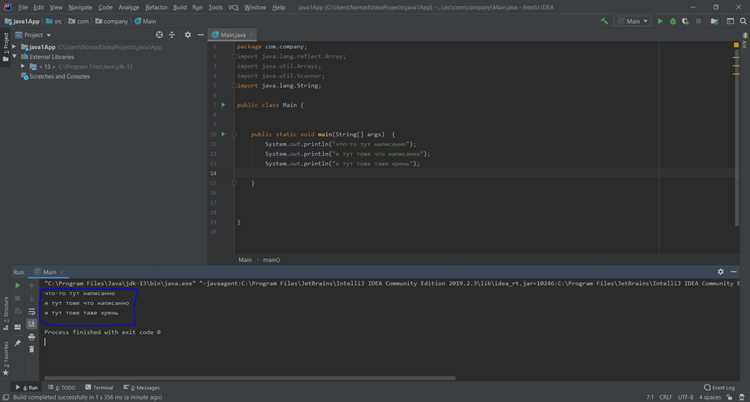Open the Tools menu
This screenshot has width=750, height=402.
[x=215, y=8]
